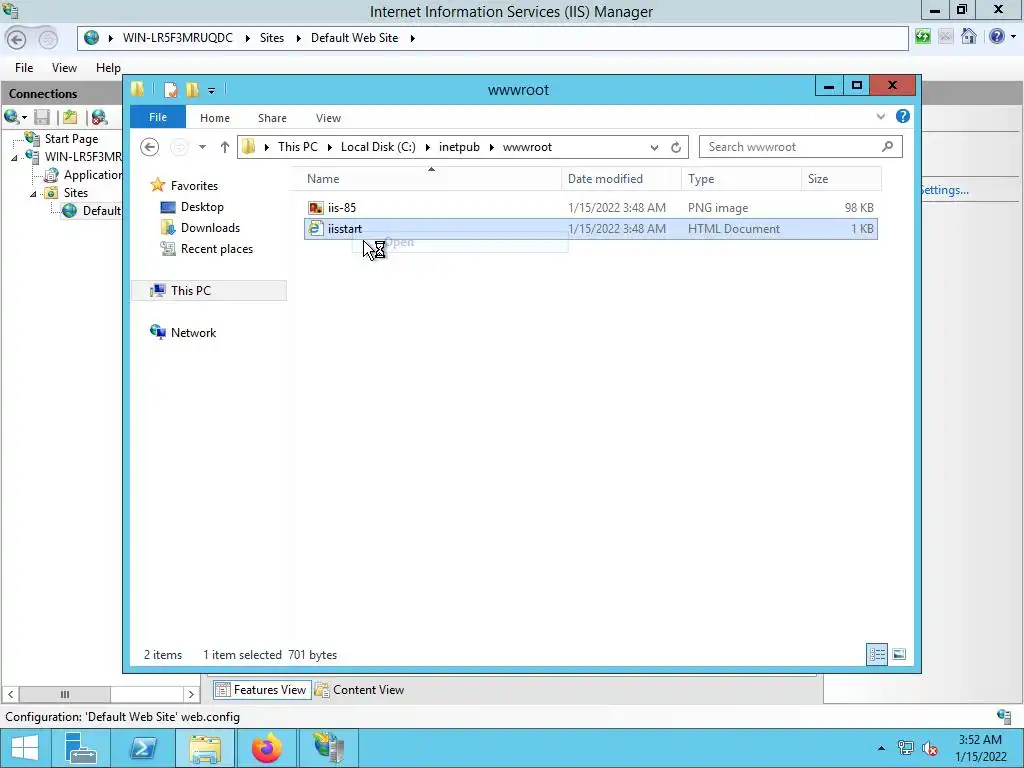The height and width of the screenshot is (768, 1024).
Task: Select Network in navigation pane
Action: pyautogui.click(x=193, y=332)
